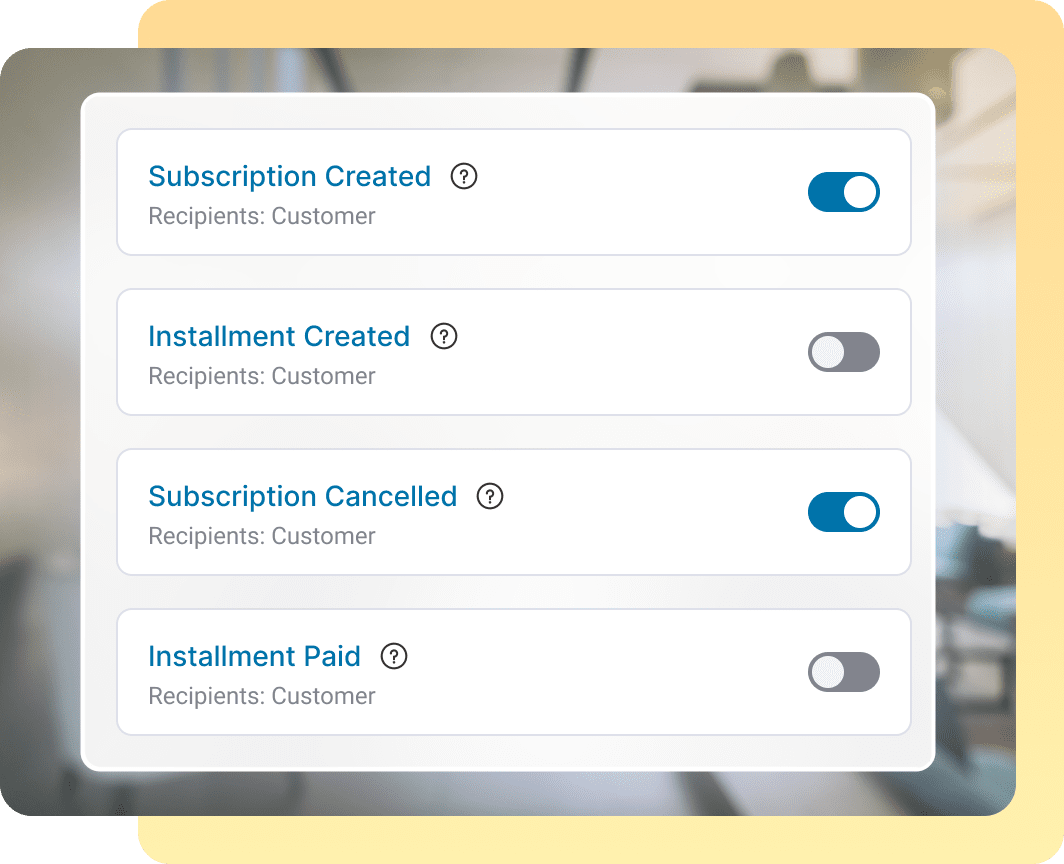
Task: Click the help icon beside Installment Paid
Action: [394, 656]
